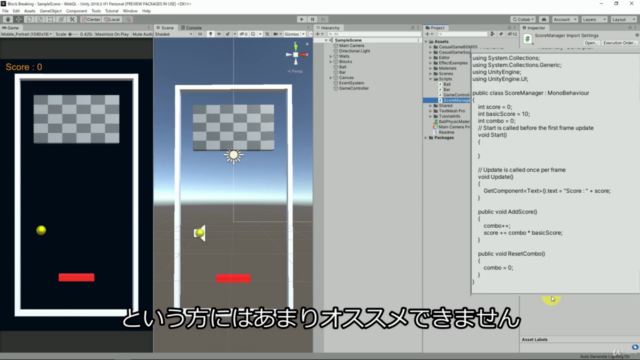Open the GameObject menu
Viewport: 640px width, 360px height.
point(51,11)
